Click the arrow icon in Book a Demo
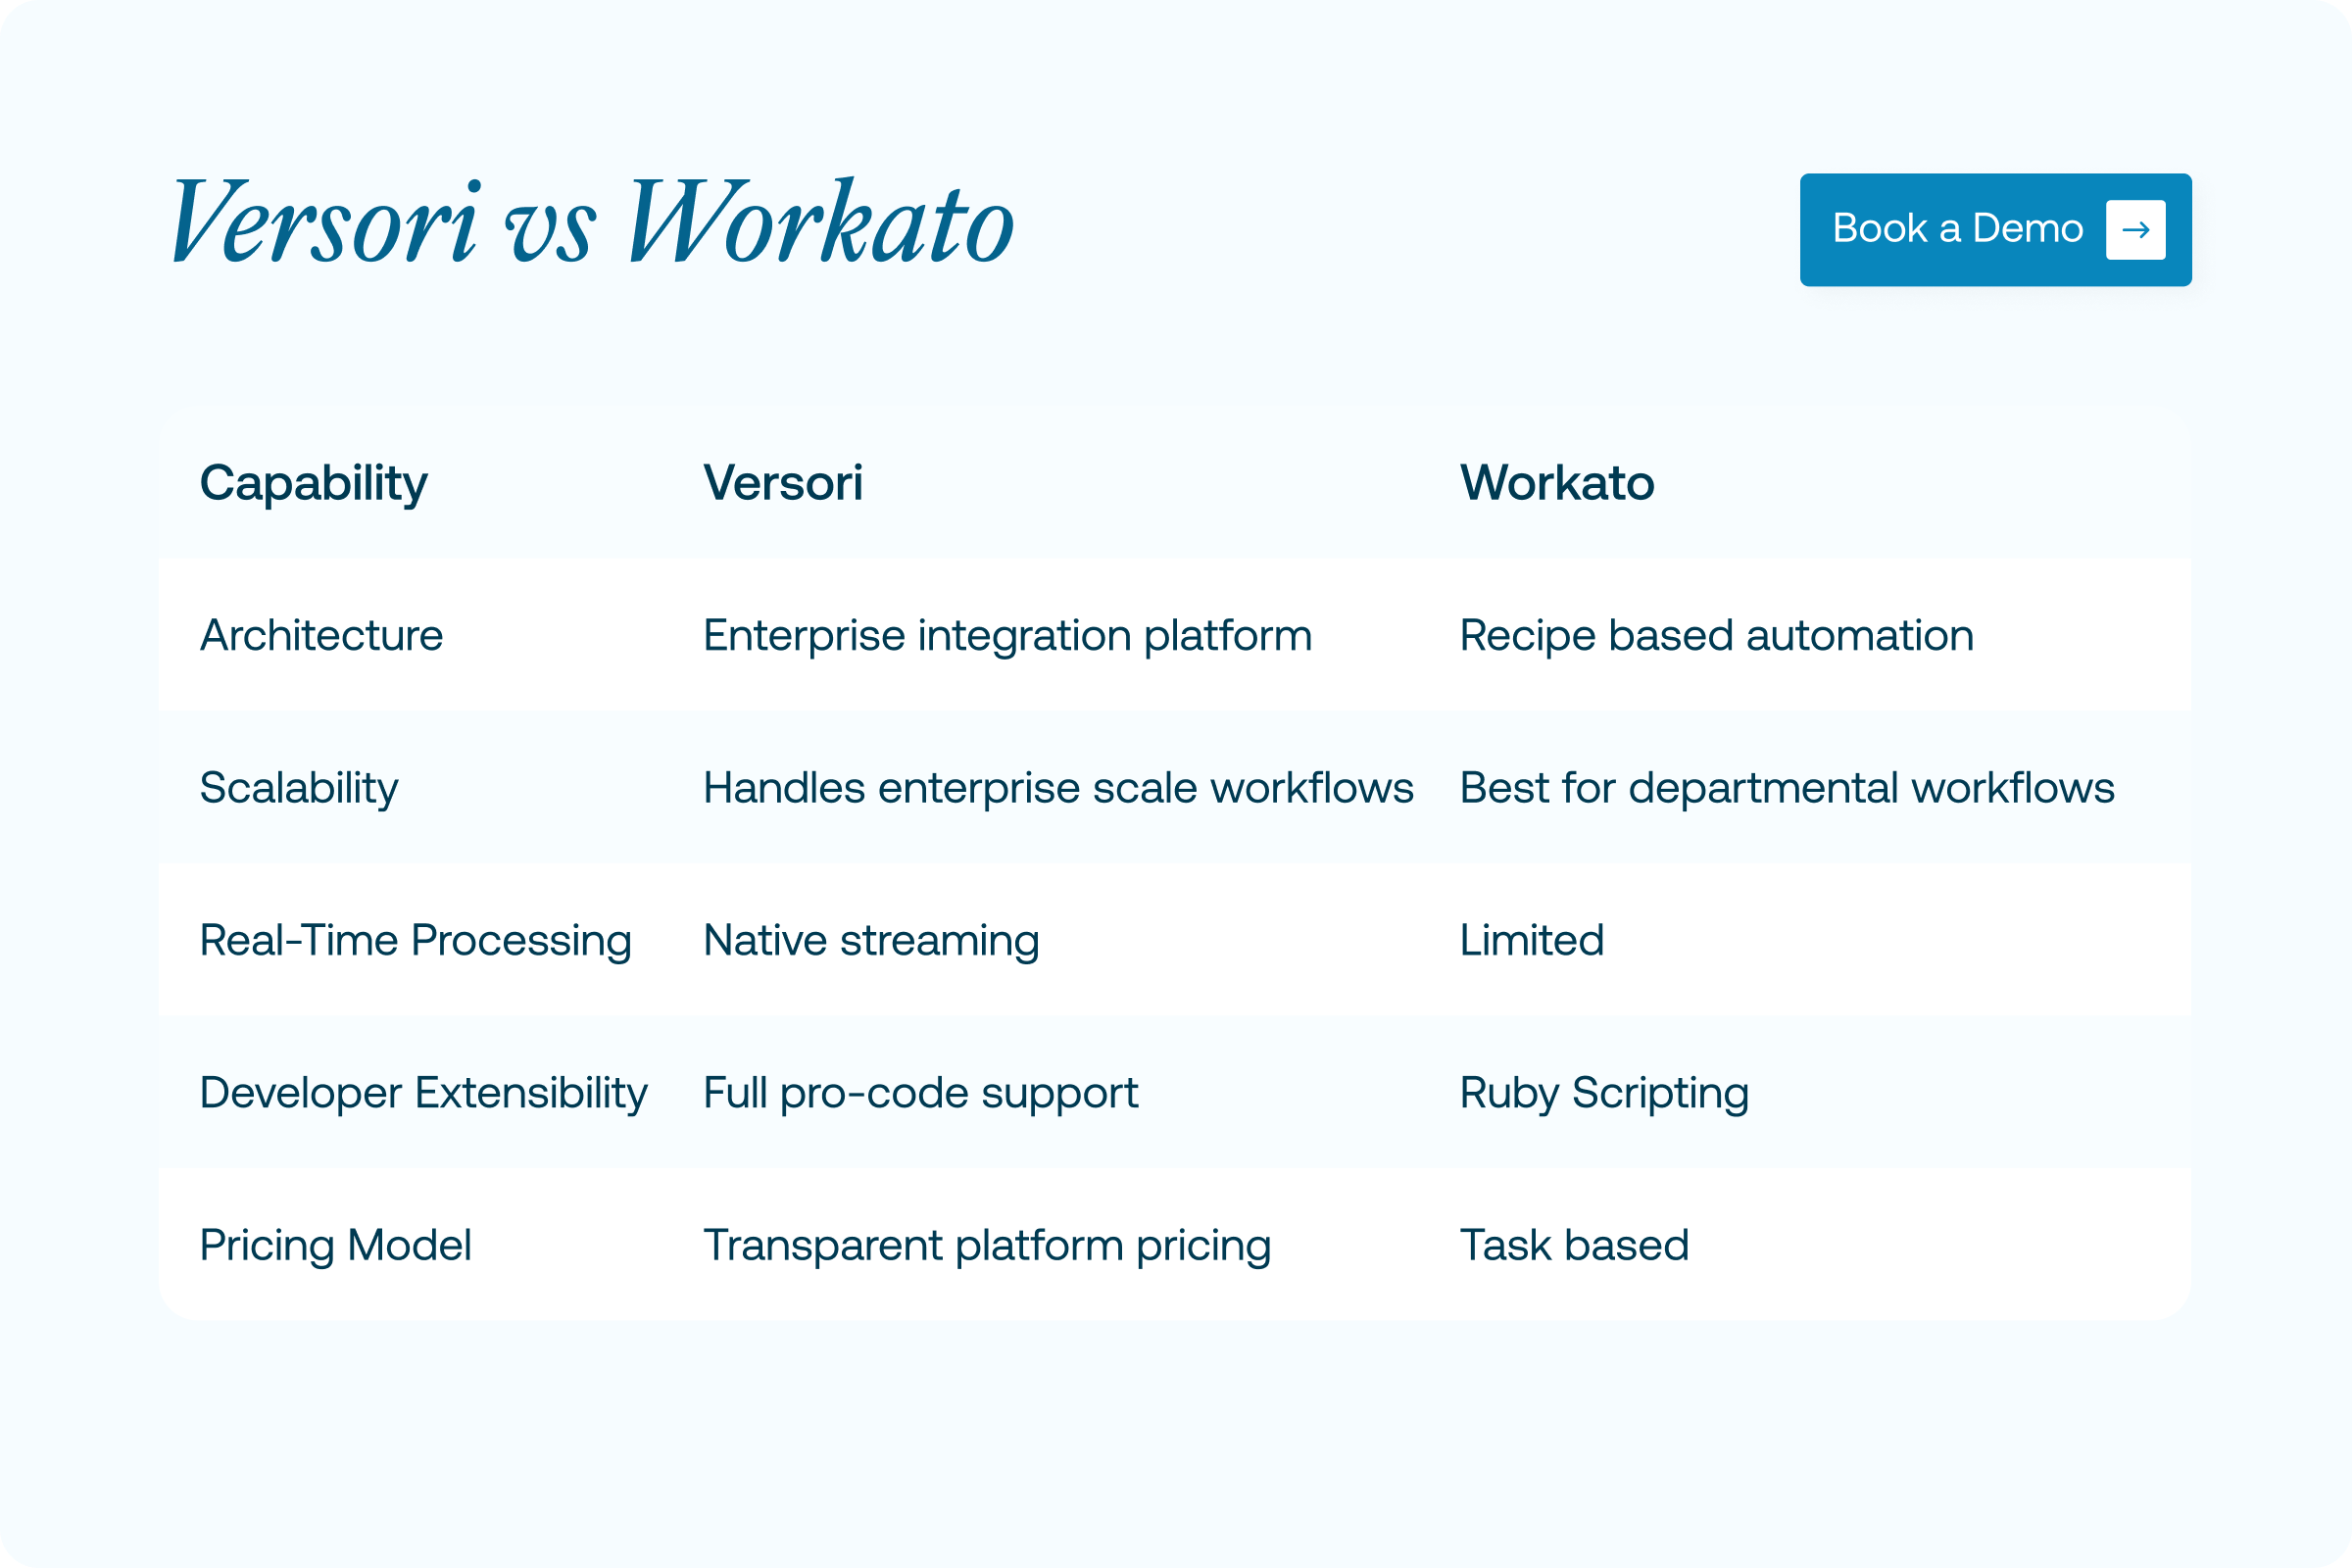2352x1568 pixels. (2135, 230)
